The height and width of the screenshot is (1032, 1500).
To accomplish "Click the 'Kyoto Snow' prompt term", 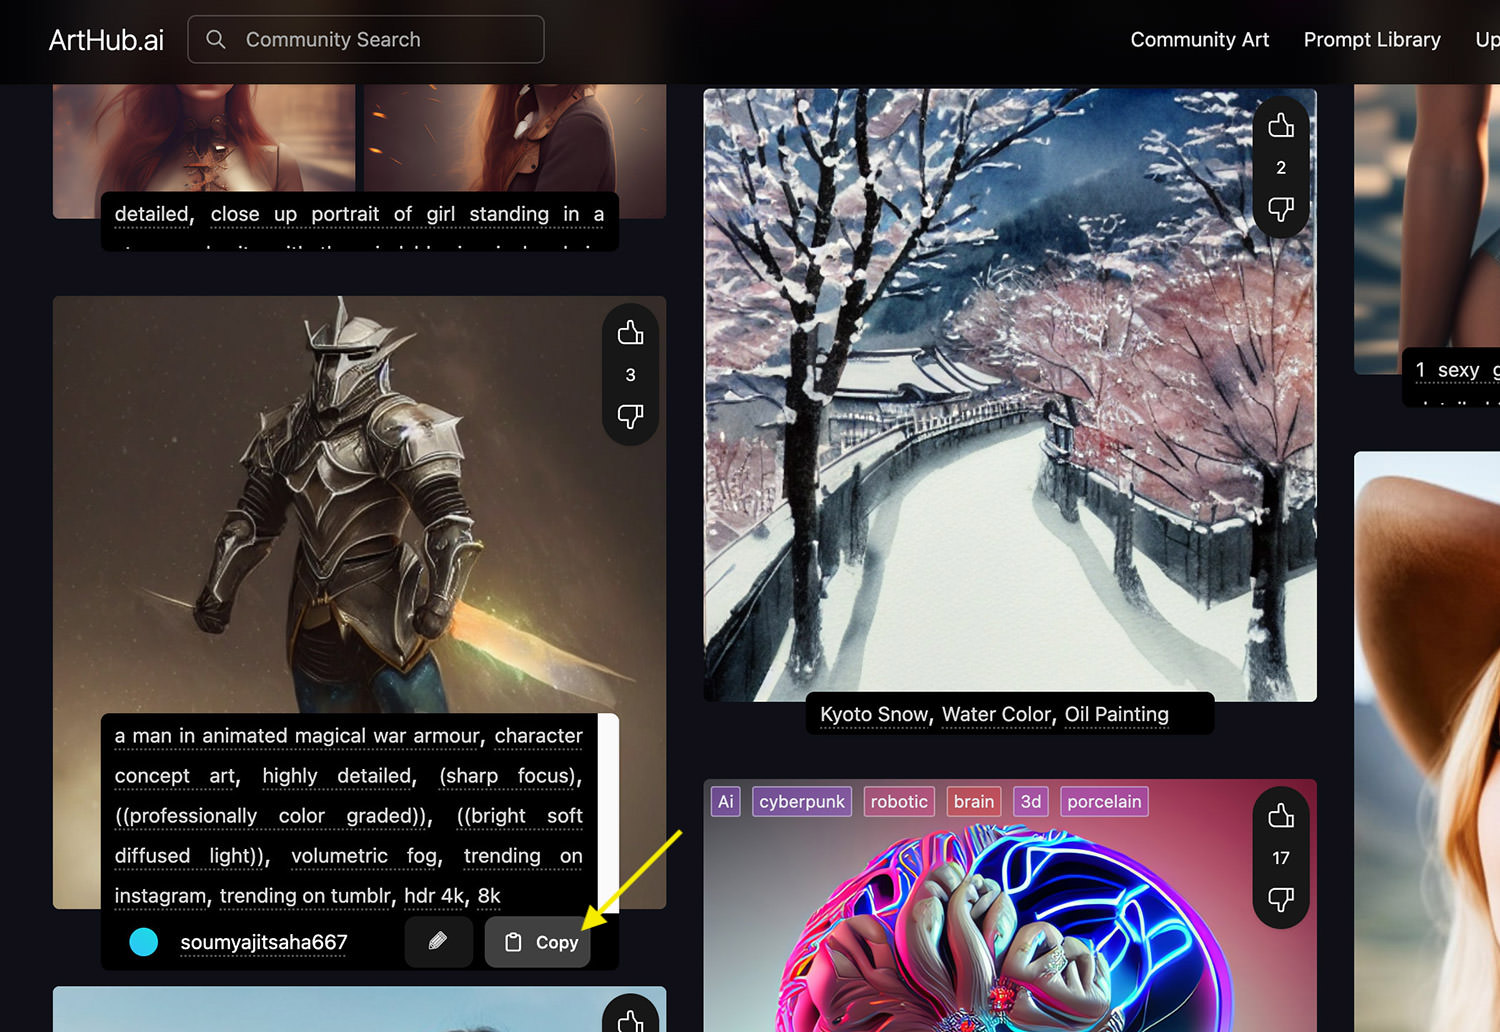I will click(x=874, y=715).
